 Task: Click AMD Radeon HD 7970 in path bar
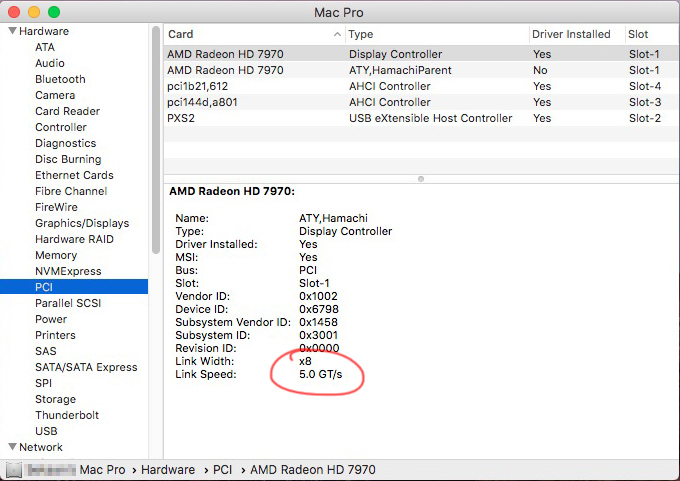pos(313,470)
